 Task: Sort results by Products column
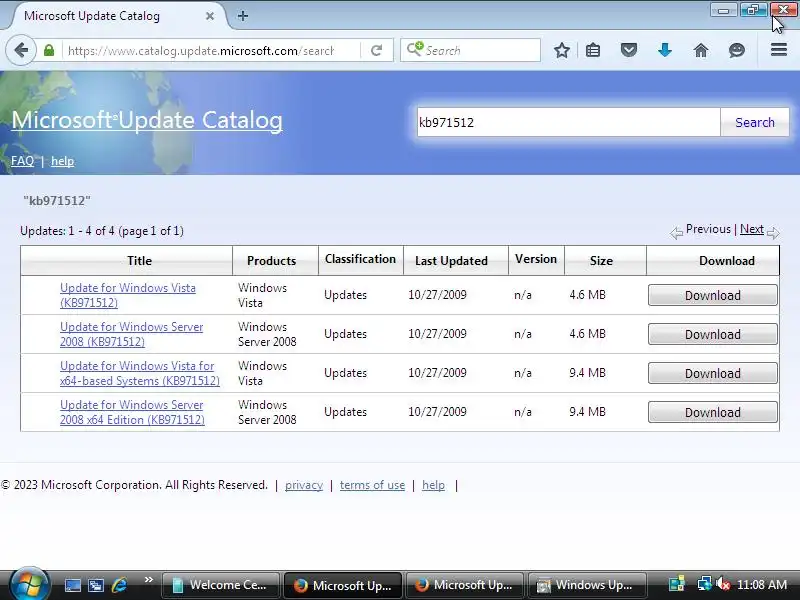(271, 261)
